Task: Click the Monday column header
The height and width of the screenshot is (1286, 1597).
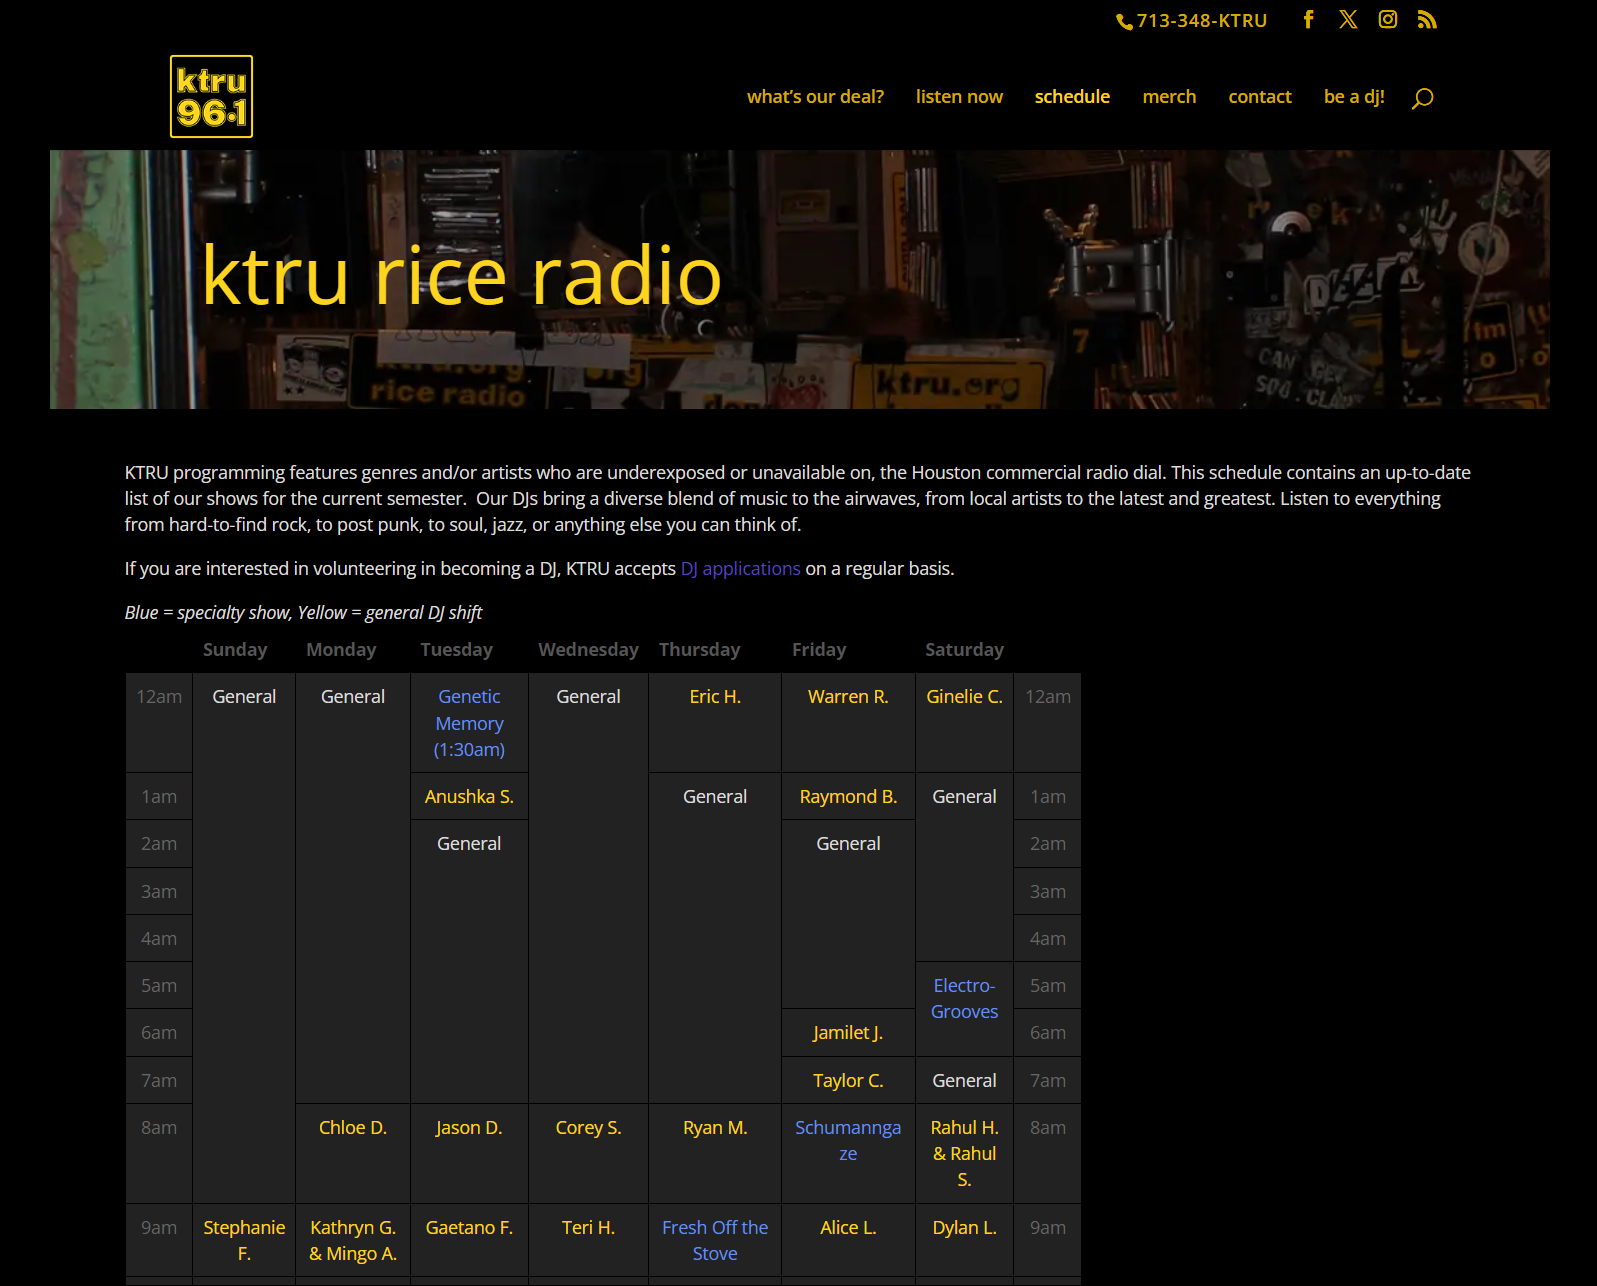Action: (341, 650)
